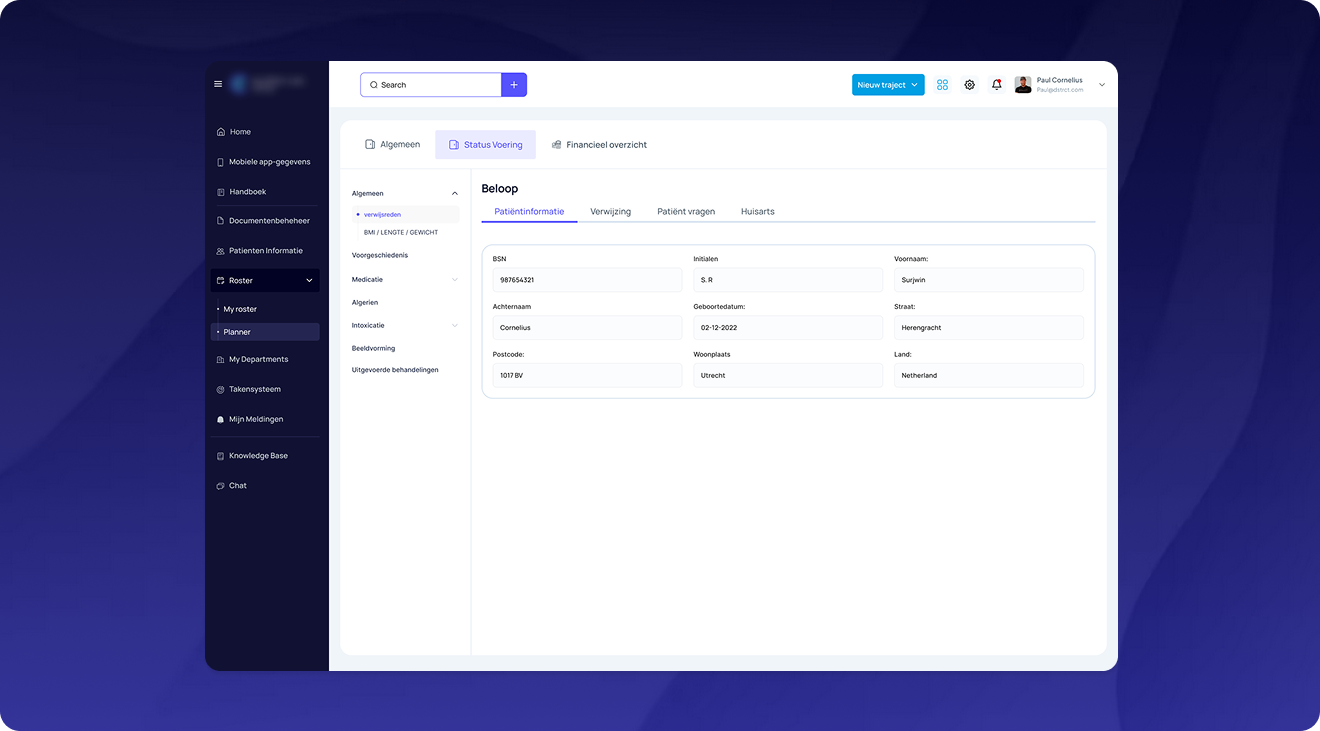Collapse the Algemeen section chevron
Screen dimensions: 1320x731
[455, 194]
